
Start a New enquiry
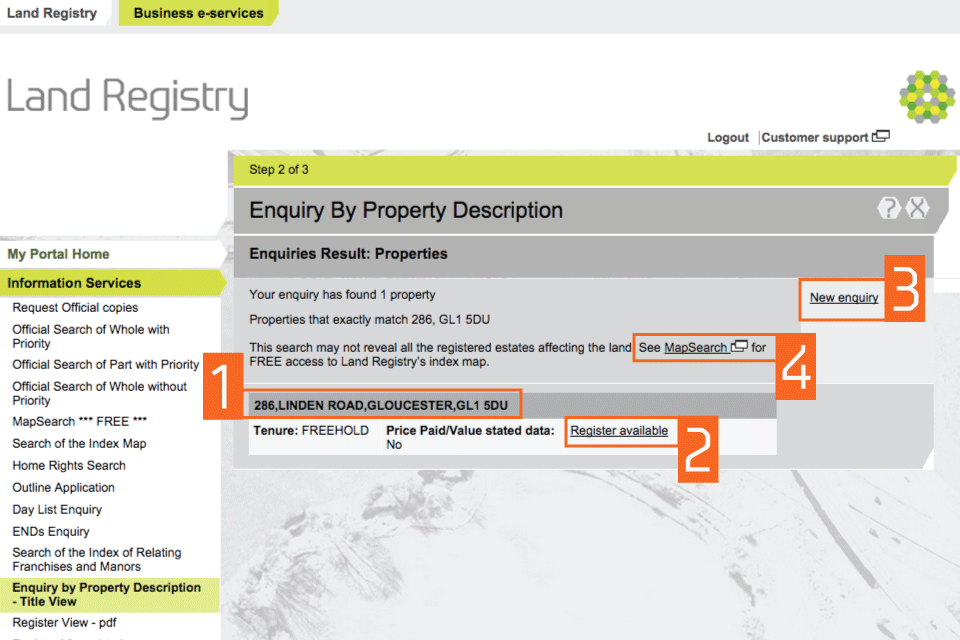843,297
